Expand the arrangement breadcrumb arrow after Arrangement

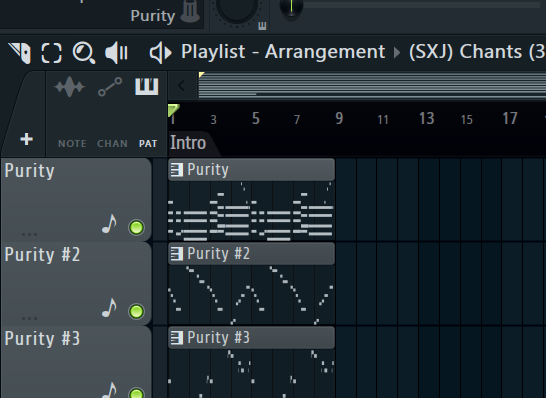(x=397, y=53)
